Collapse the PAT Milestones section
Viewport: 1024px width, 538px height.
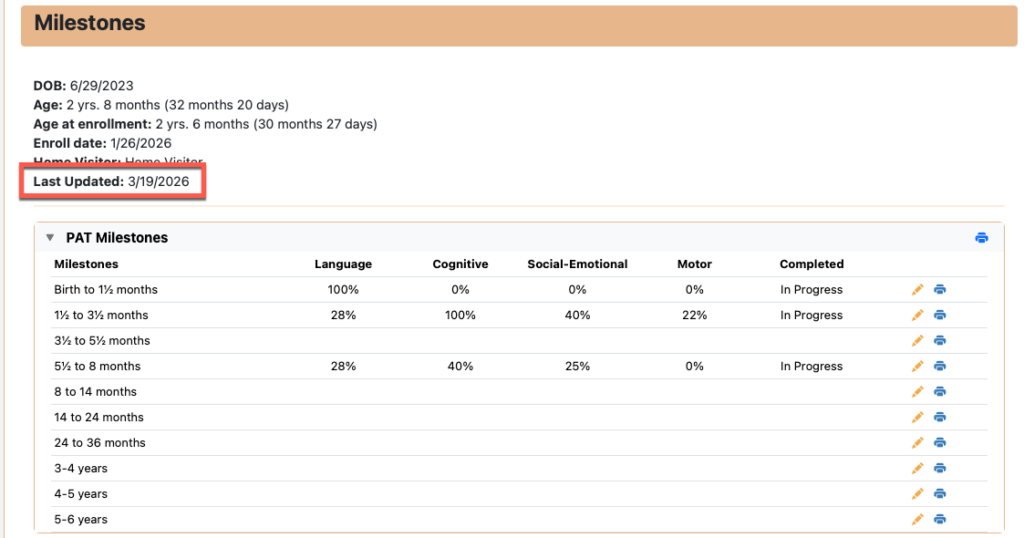pyautogui.click(x=50, y=238)
